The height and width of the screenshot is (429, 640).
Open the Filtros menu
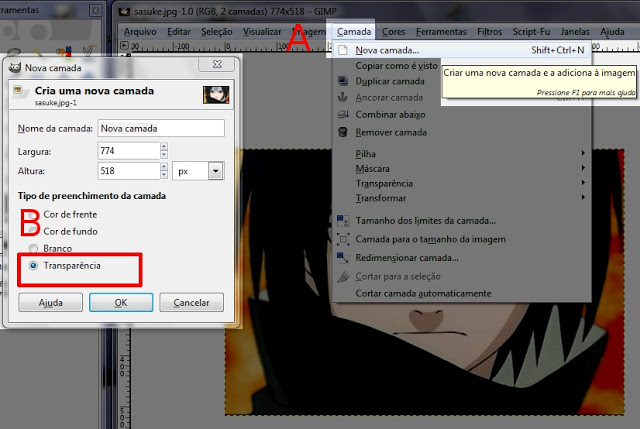[x=490, y=32]
